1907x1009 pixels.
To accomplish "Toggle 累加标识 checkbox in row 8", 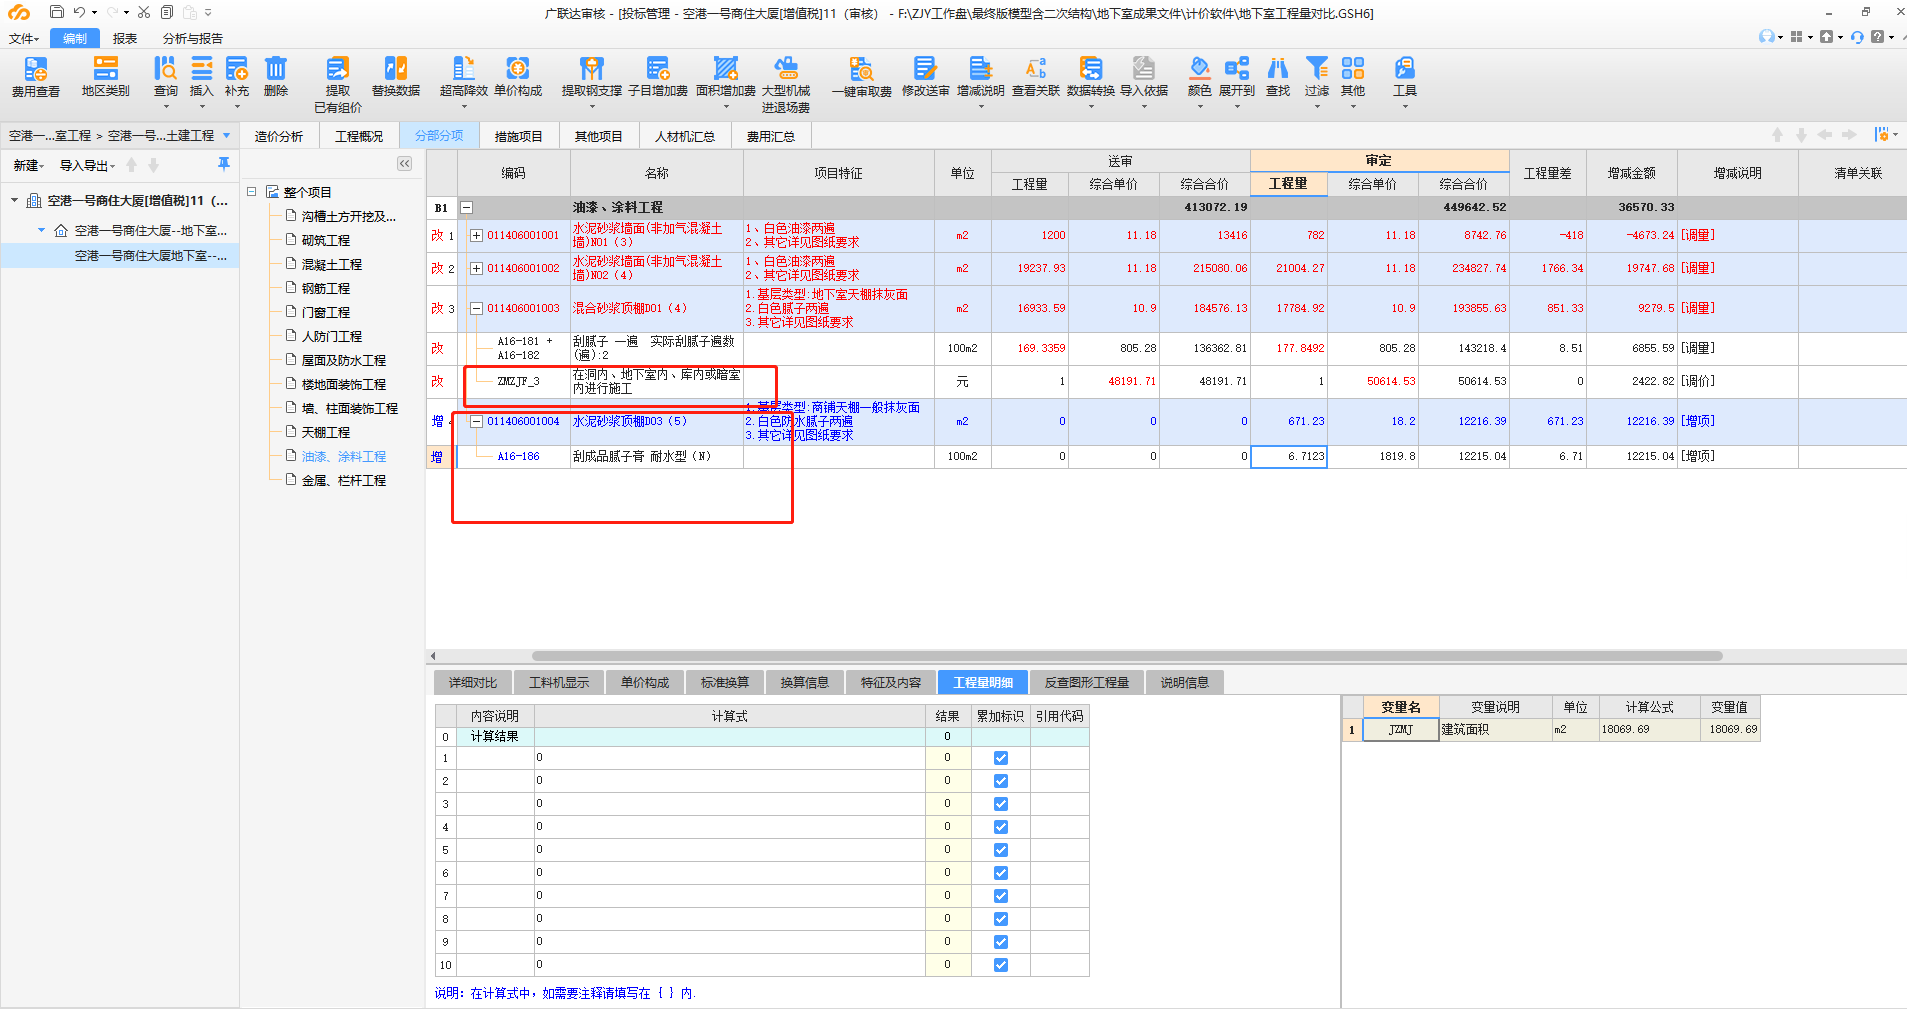I will pos(1001,919).
